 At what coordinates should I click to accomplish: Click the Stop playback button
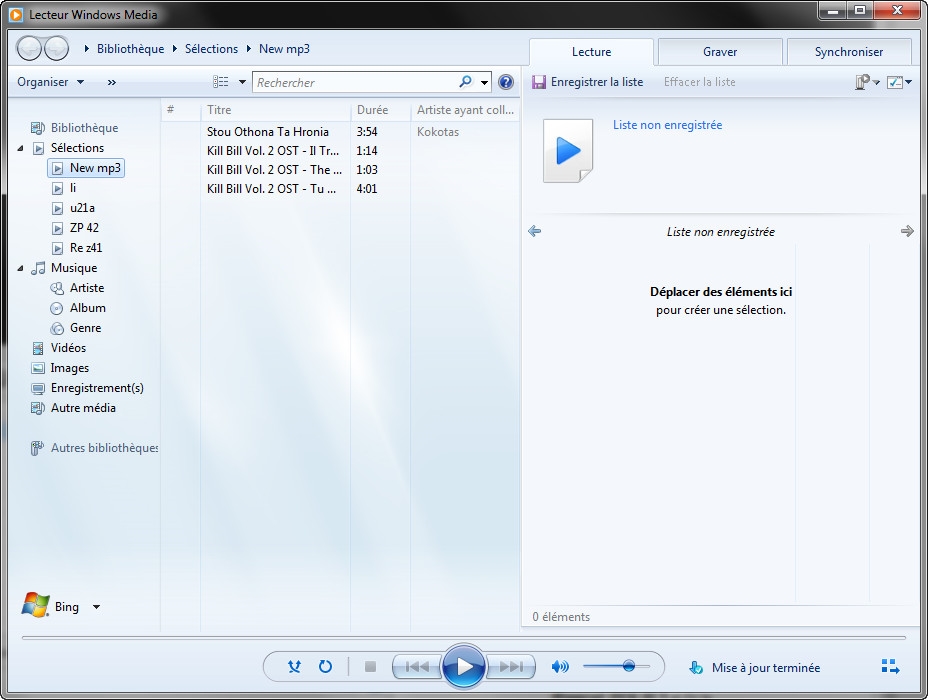point(370,667)
